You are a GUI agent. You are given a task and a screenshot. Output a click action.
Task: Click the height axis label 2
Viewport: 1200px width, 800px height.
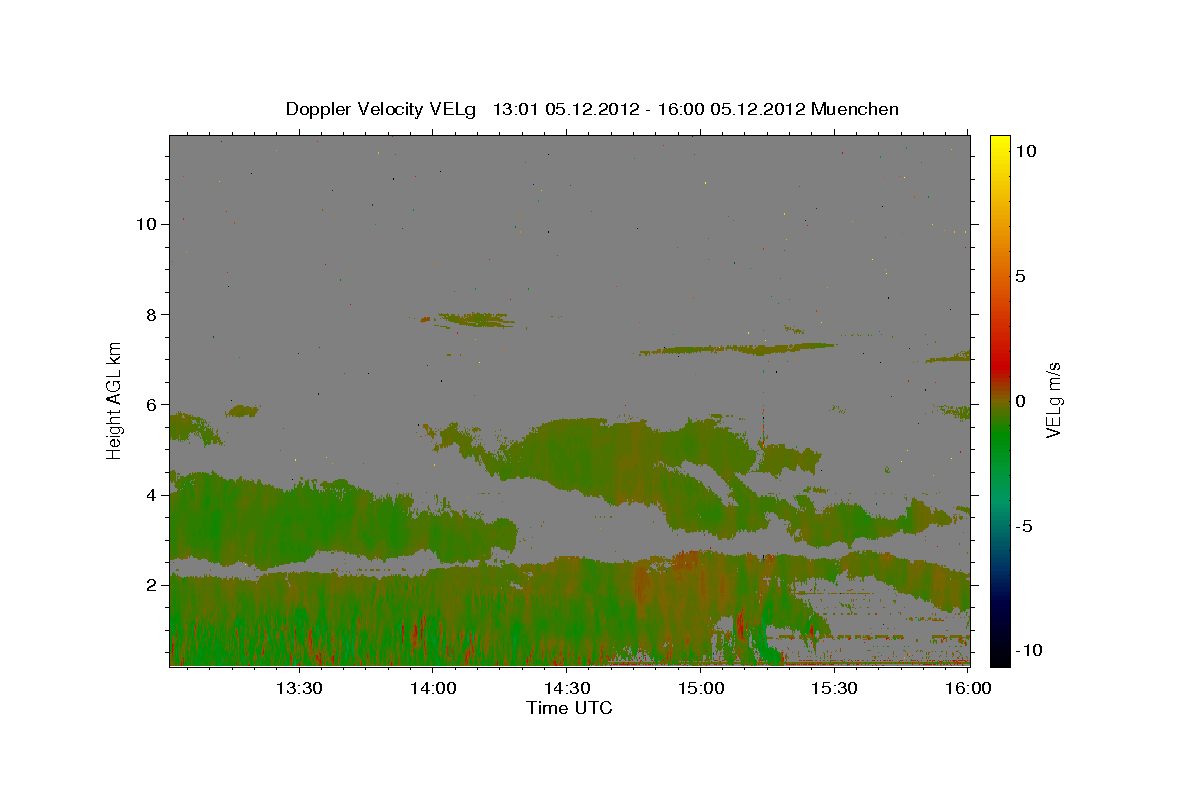click(153, 585)
